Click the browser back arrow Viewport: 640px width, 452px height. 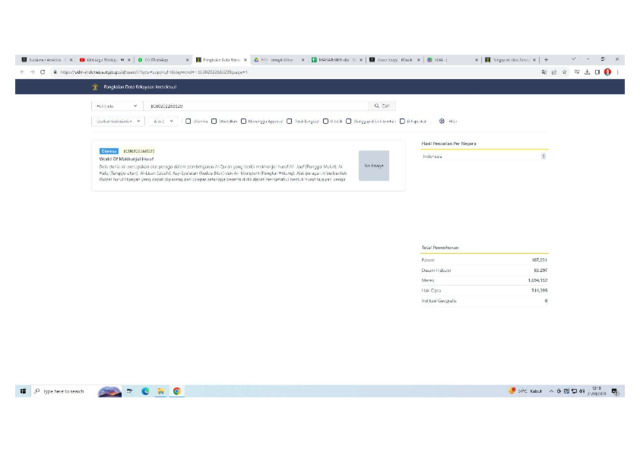(23, 72)
